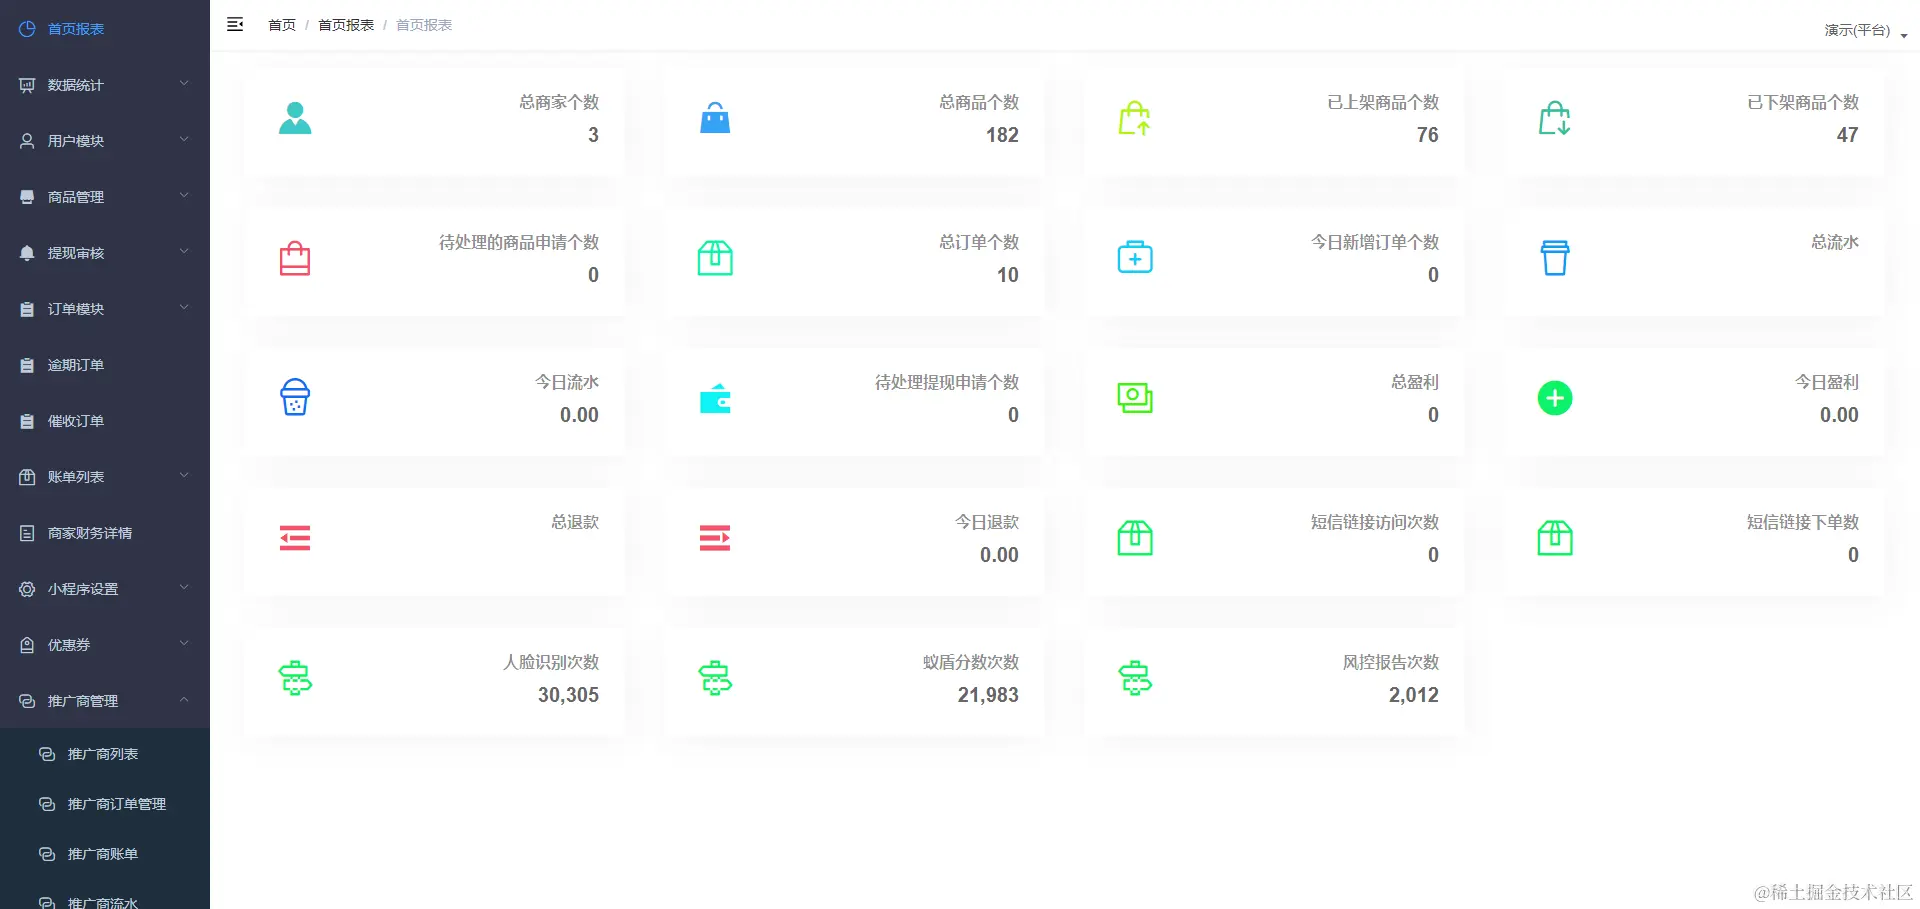Expand the 订单模块 sidebar menu

tap(105, 309)
